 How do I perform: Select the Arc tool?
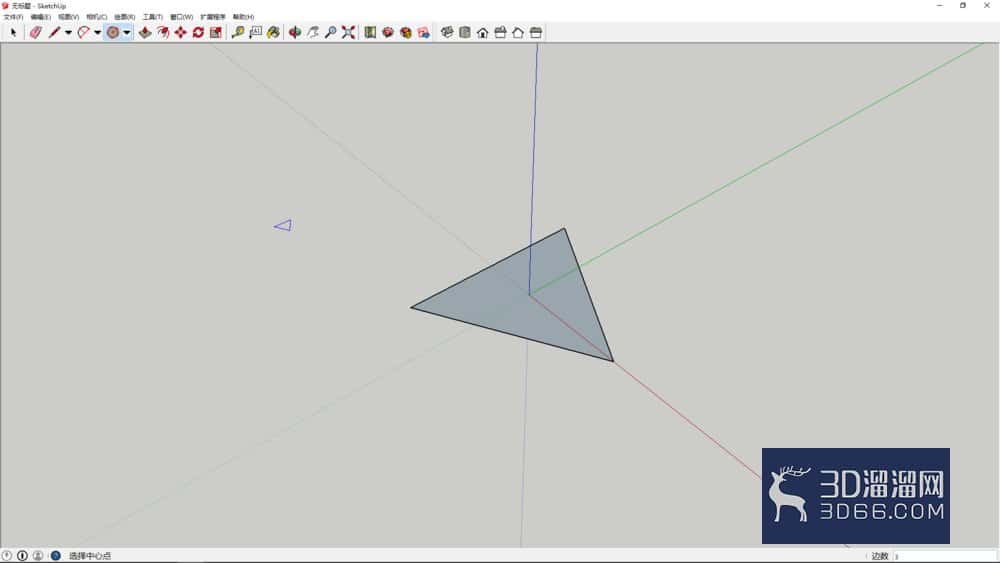84,33
